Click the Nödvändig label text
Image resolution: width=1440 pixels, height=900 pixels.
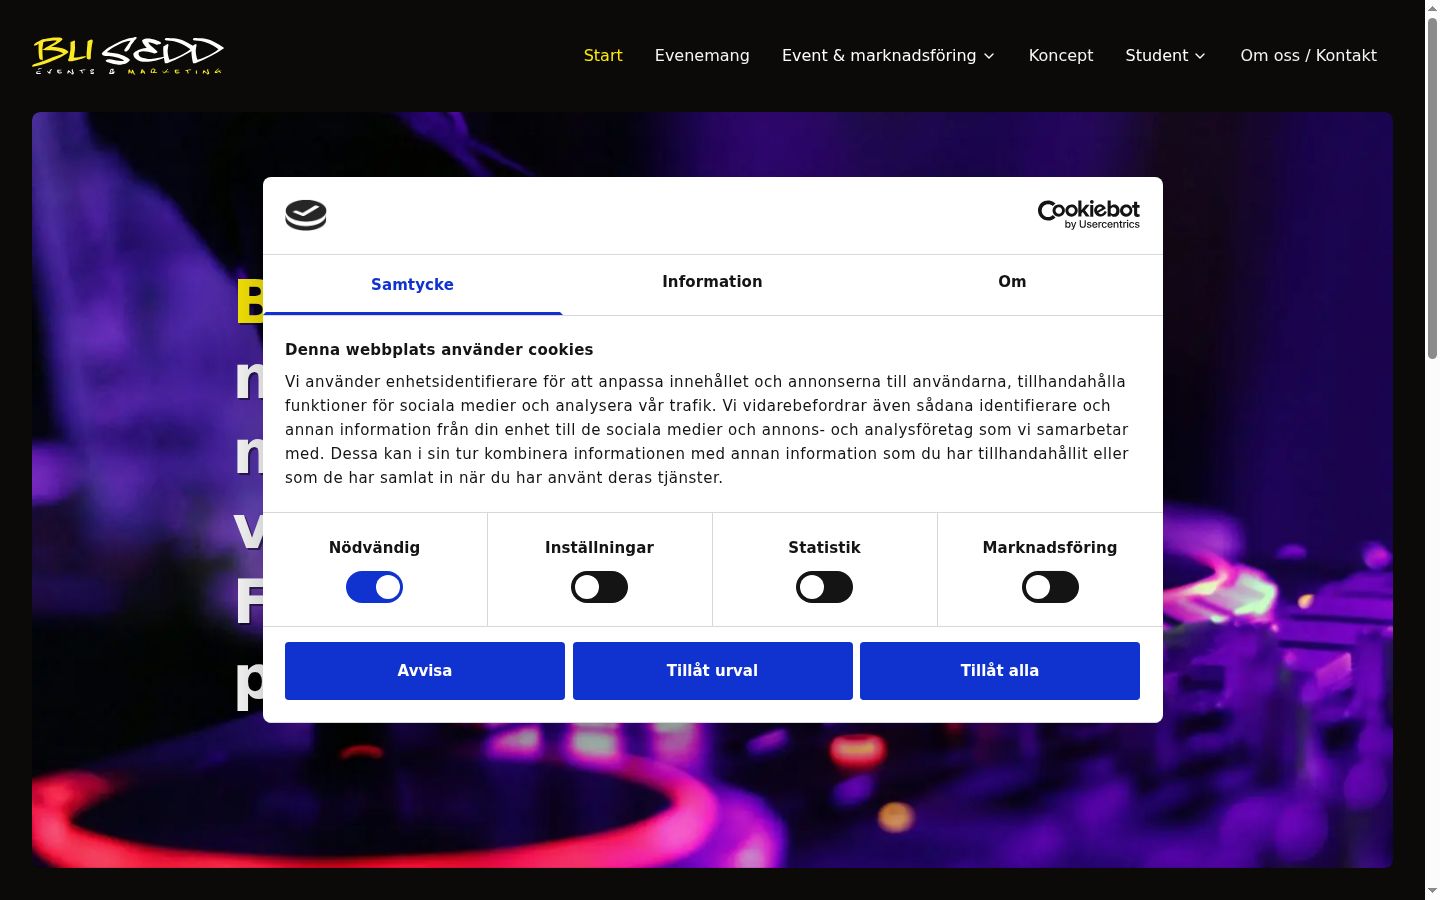pos(374,548)
